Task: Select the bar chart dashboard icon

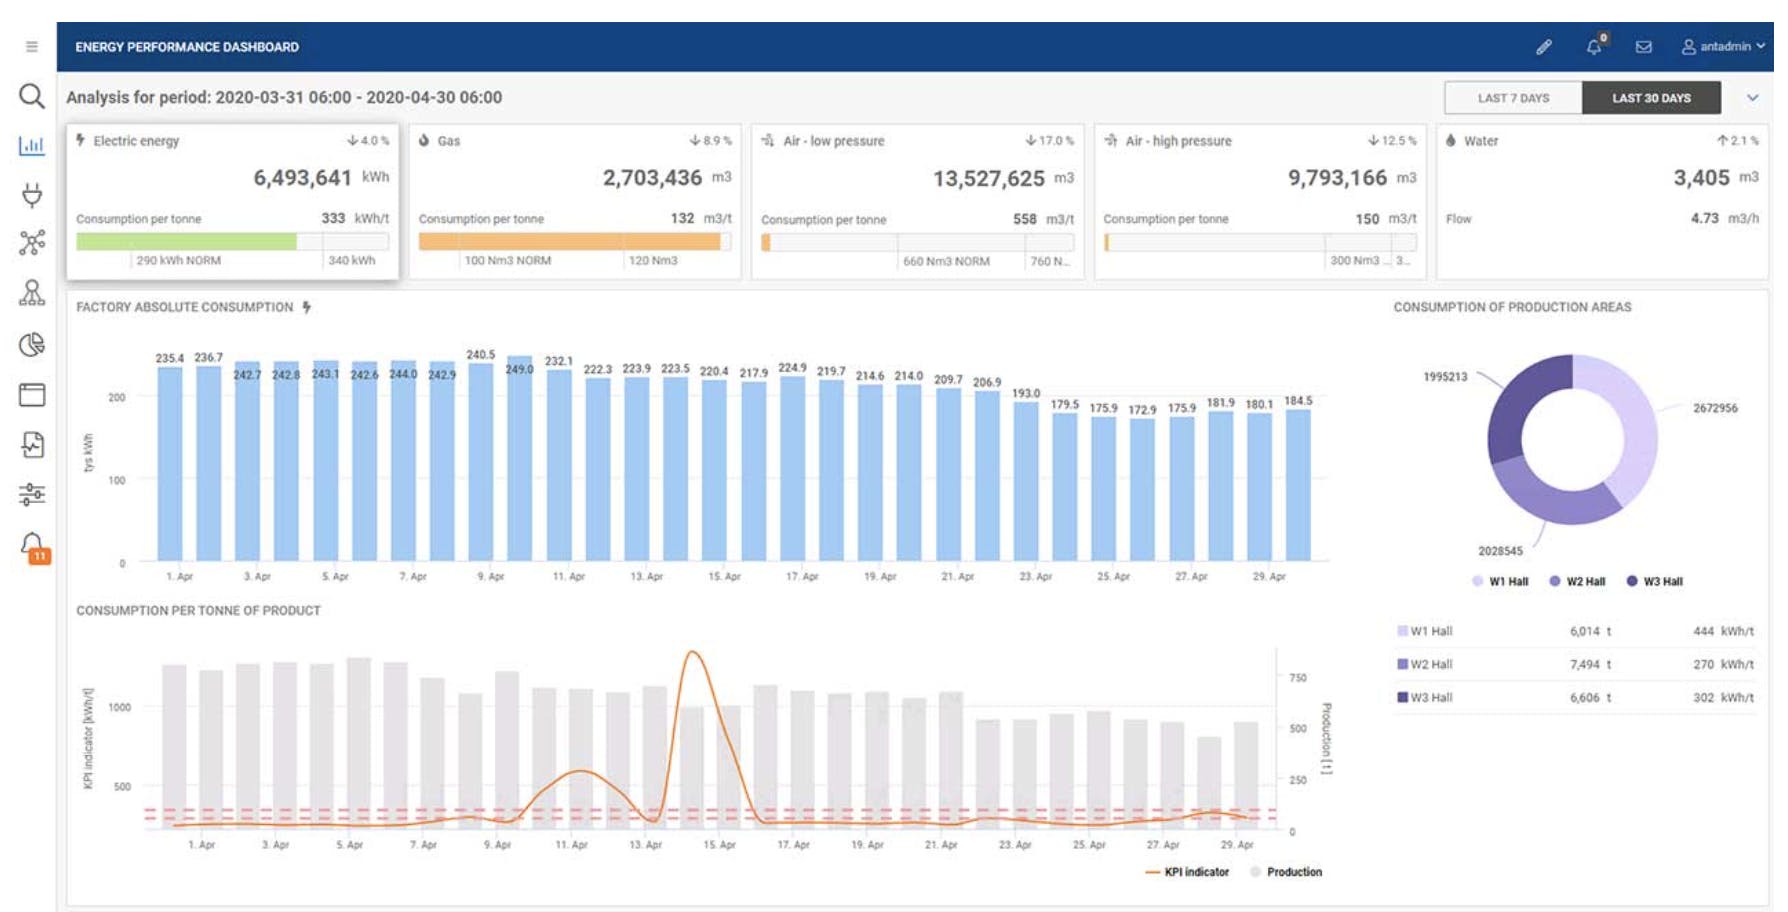Action: pyautogui.click(x=31, y=146)
